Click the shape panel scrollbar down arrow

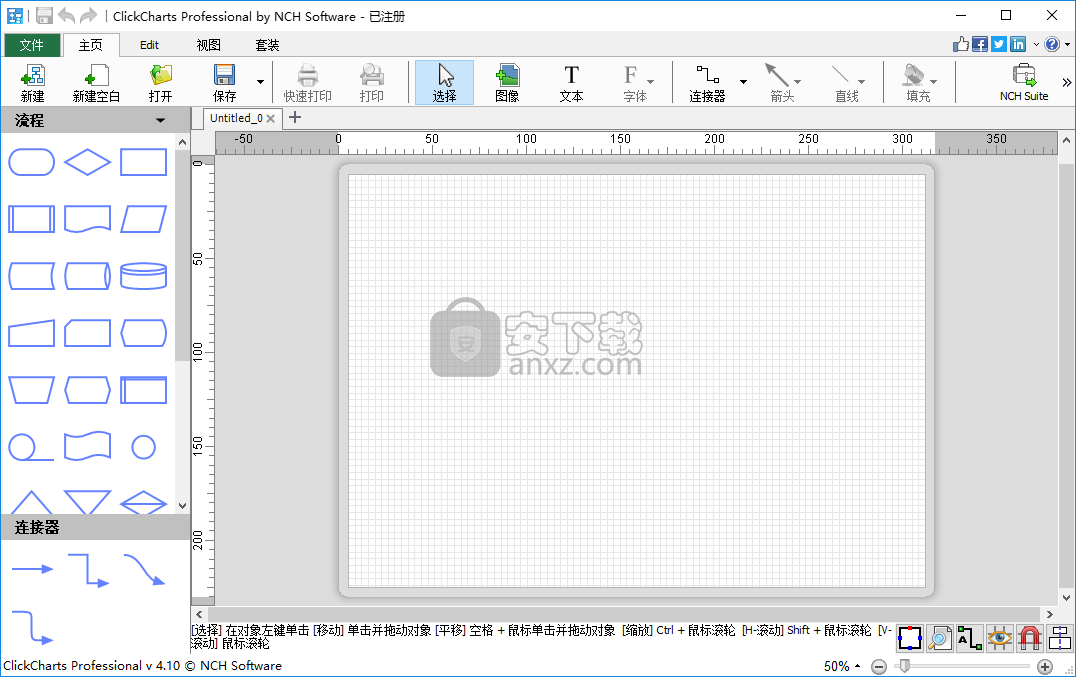click(x=182, y=506)
